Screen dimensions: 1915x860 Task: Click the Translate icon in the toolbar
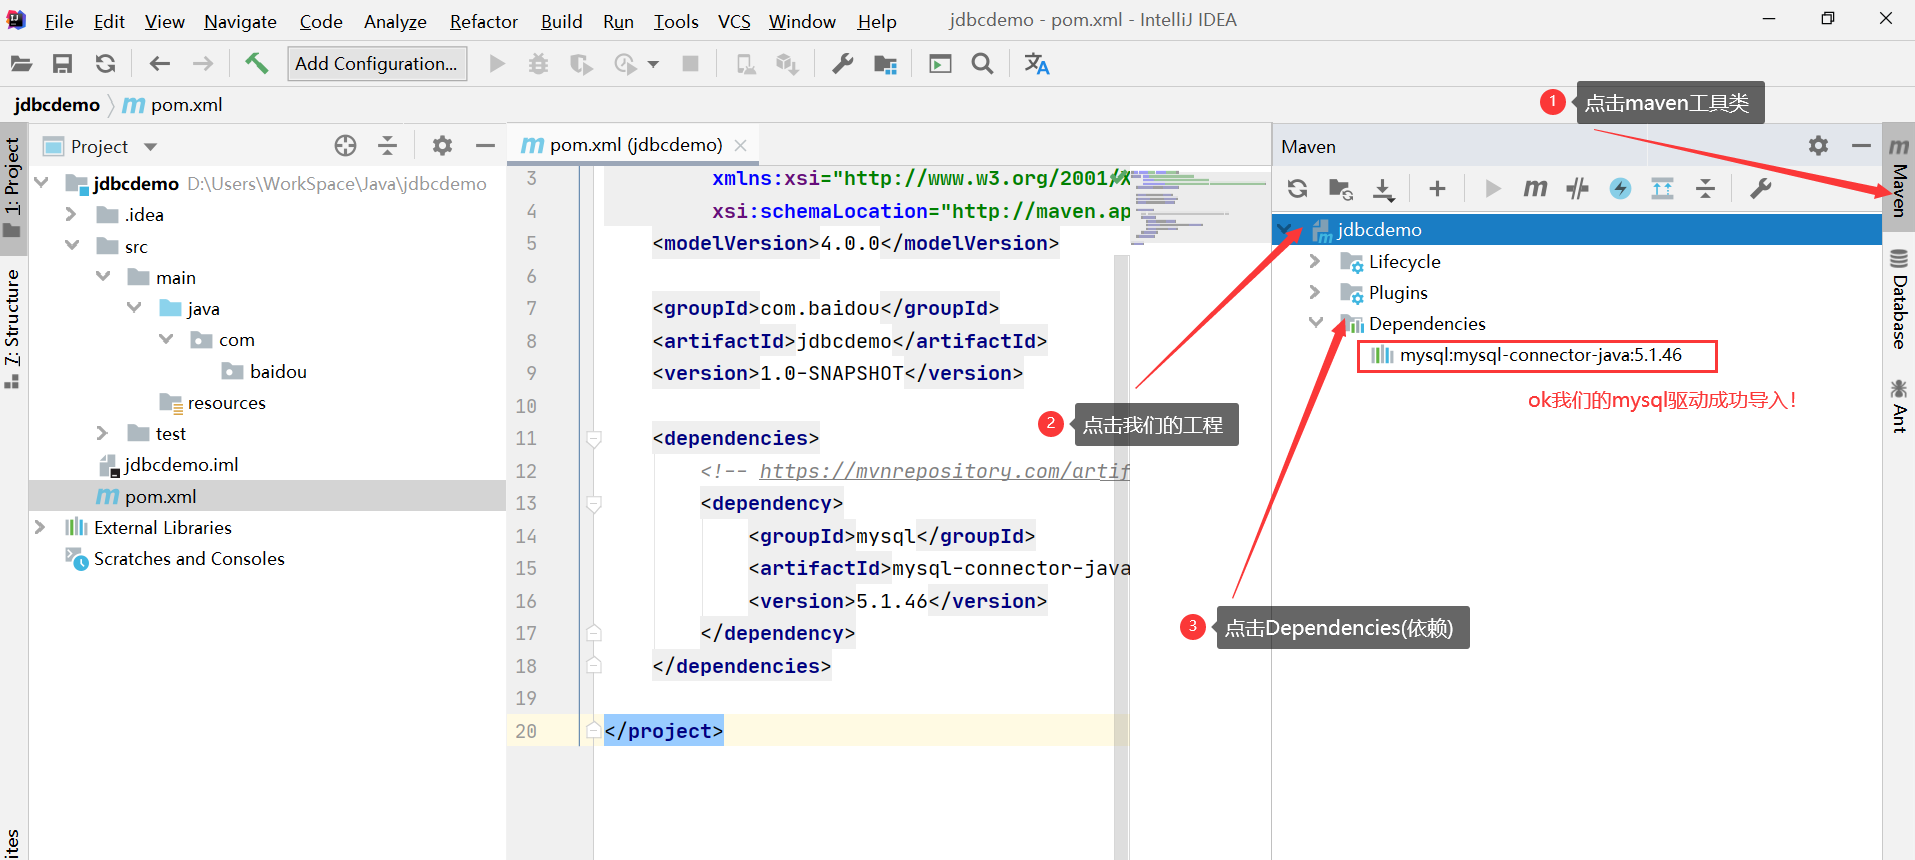coord(1037,64)
